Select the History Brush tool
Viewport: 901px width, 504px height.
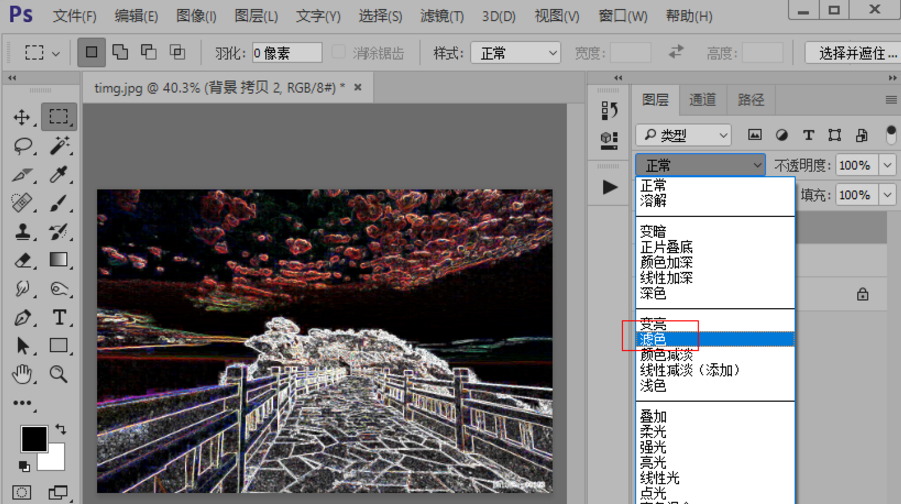59,232
